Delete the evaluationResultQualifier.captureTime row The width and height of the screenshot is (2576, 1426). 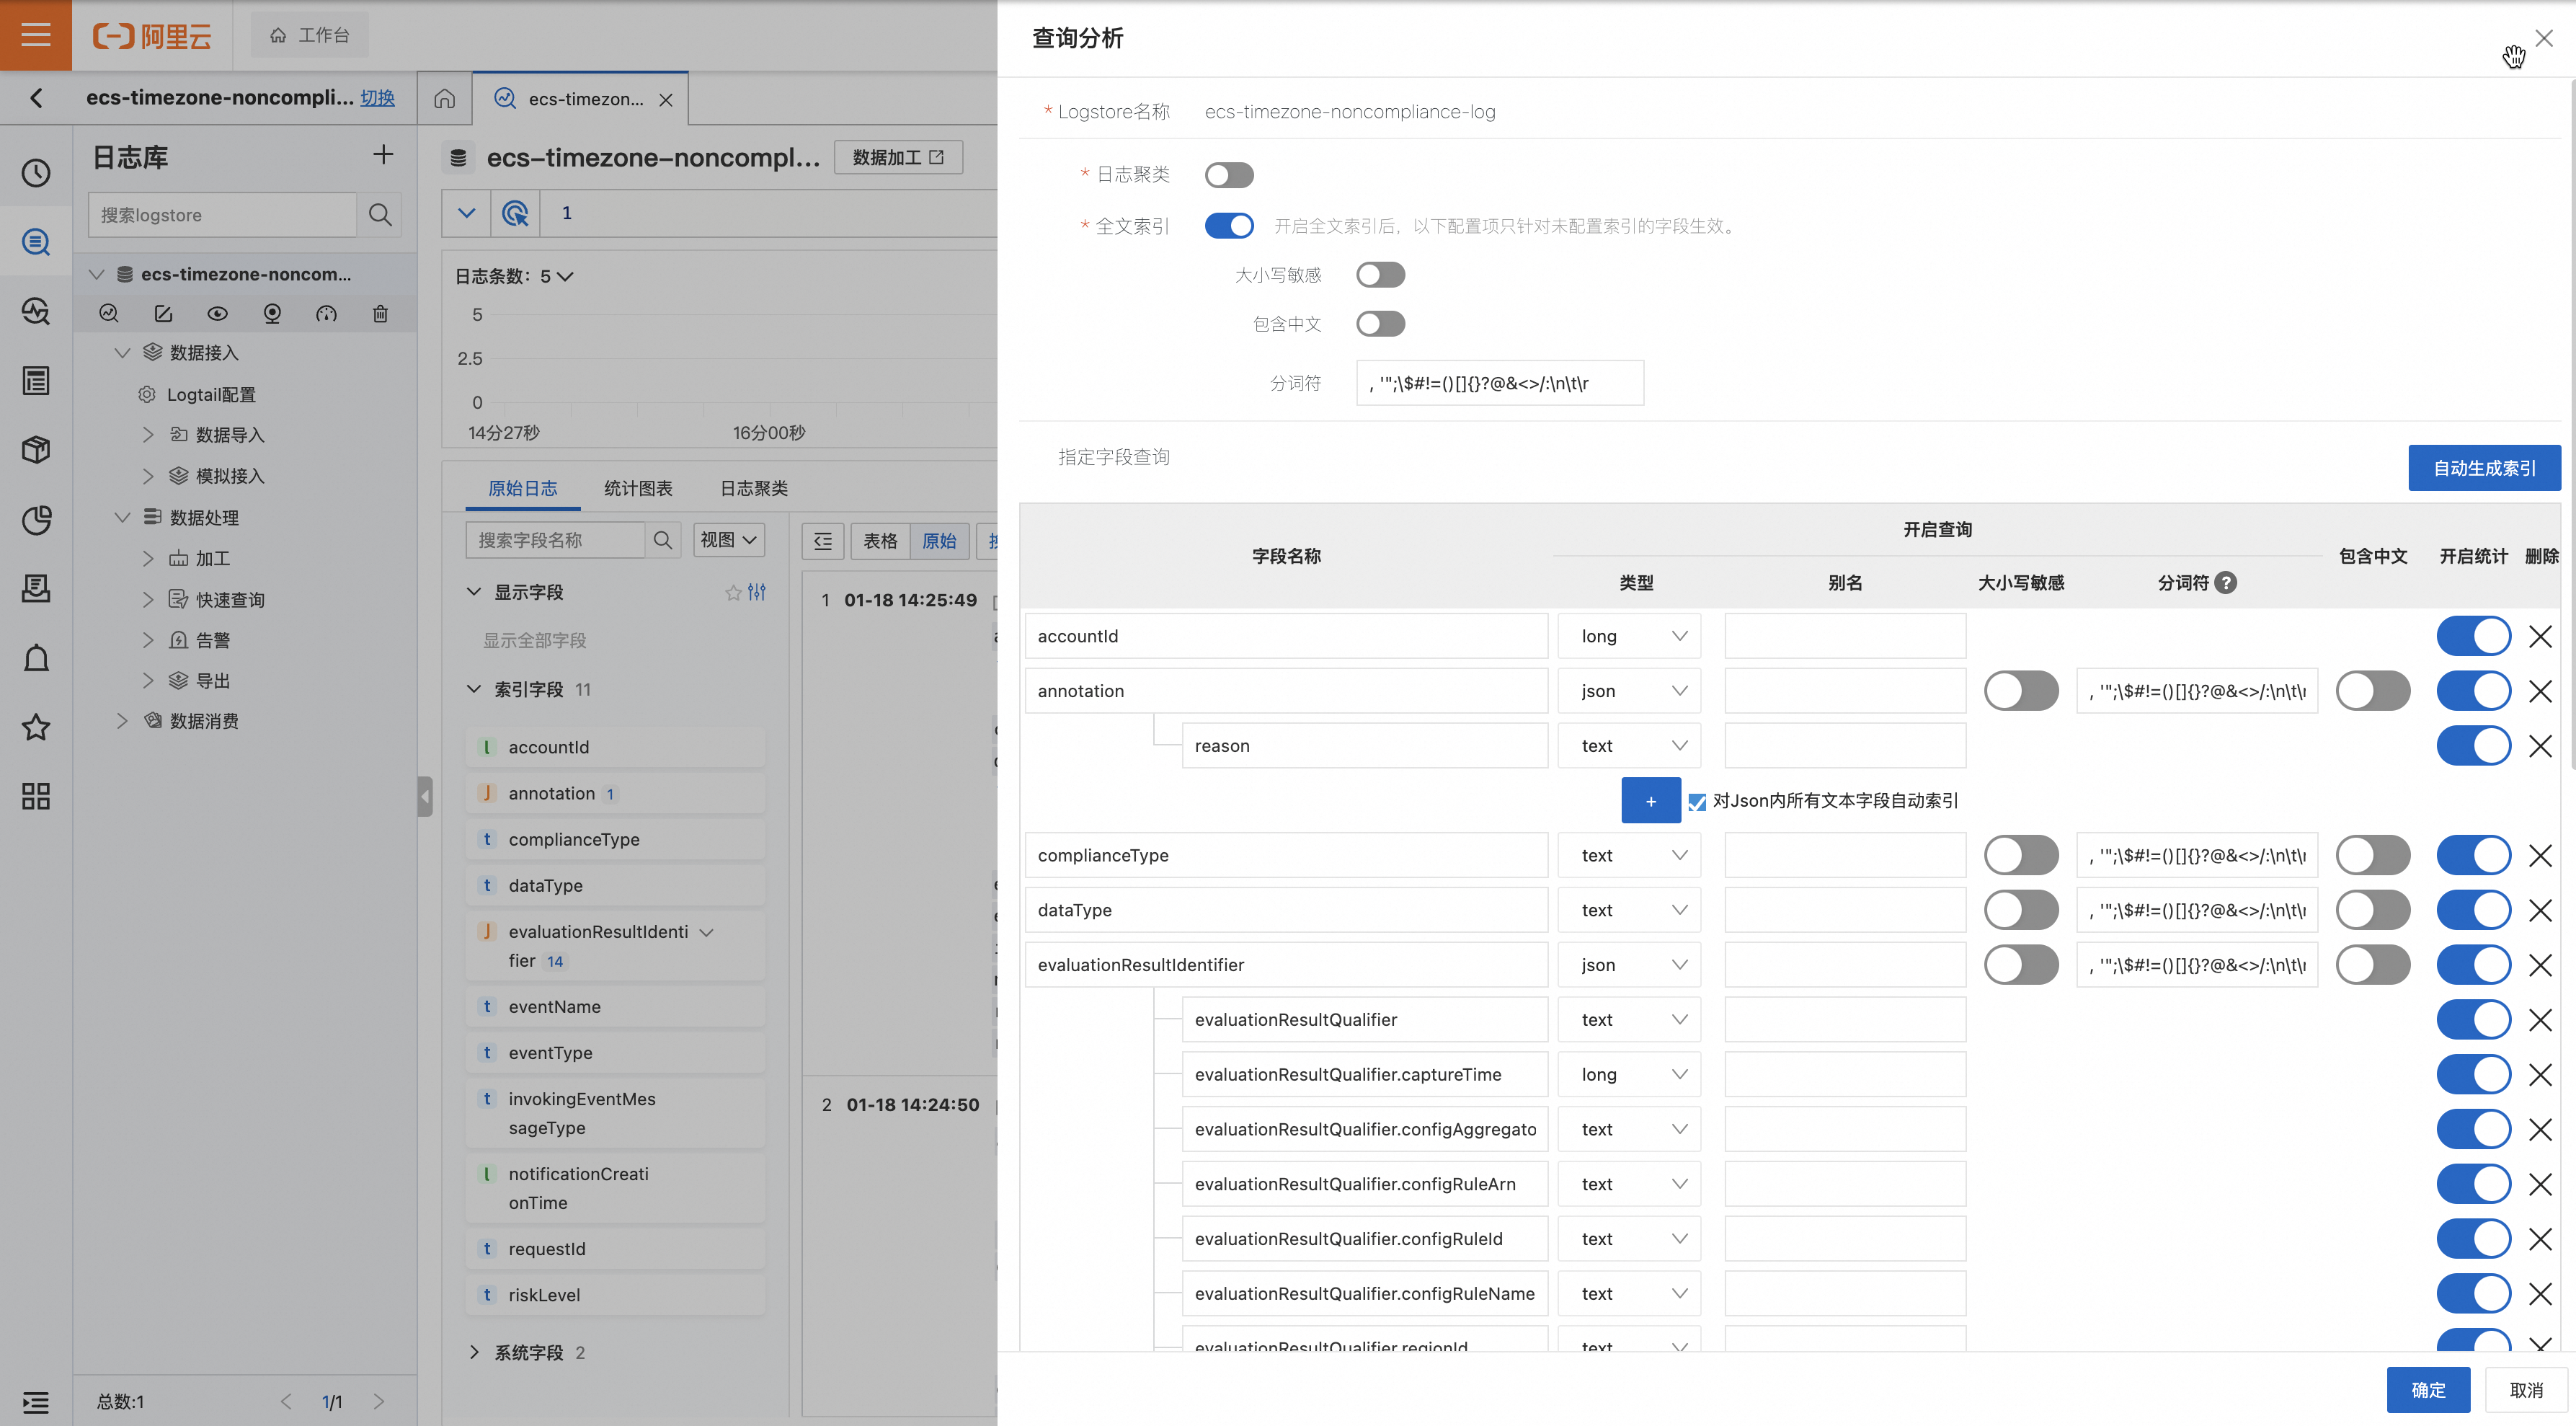pos(2540,1075)
